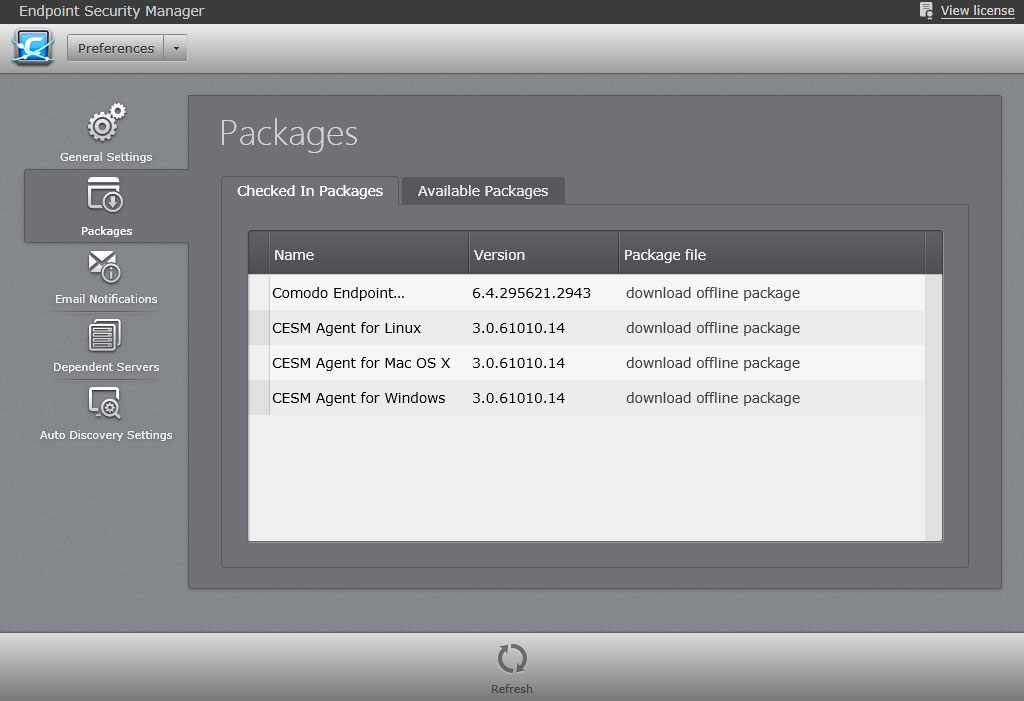Click the license certificate icon

click(x=926, y=10)
